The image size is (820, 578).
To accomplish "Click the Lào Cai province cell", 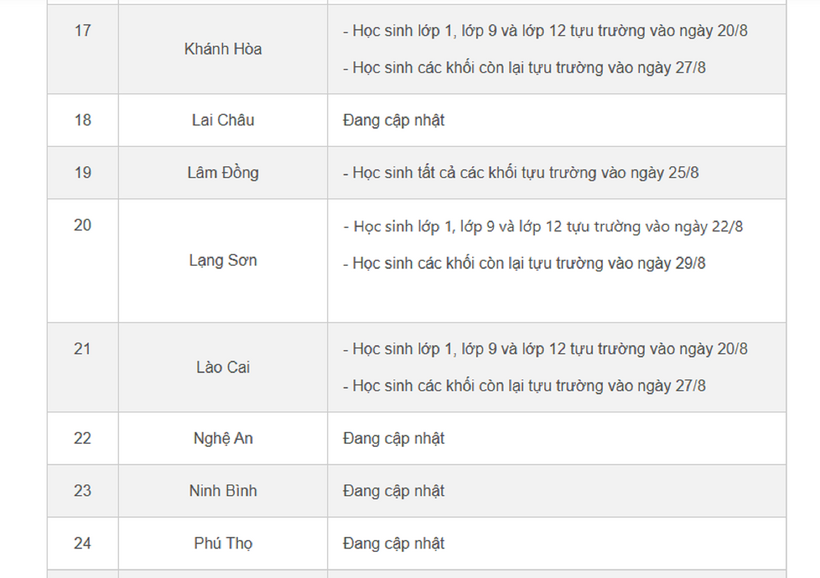I will [x=223, y=367].
